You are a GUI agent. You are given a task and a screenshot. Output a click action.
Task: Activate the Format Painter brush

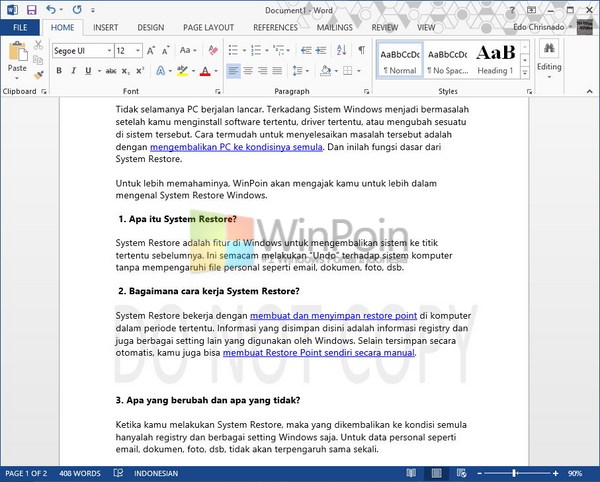tap(38, 75)
